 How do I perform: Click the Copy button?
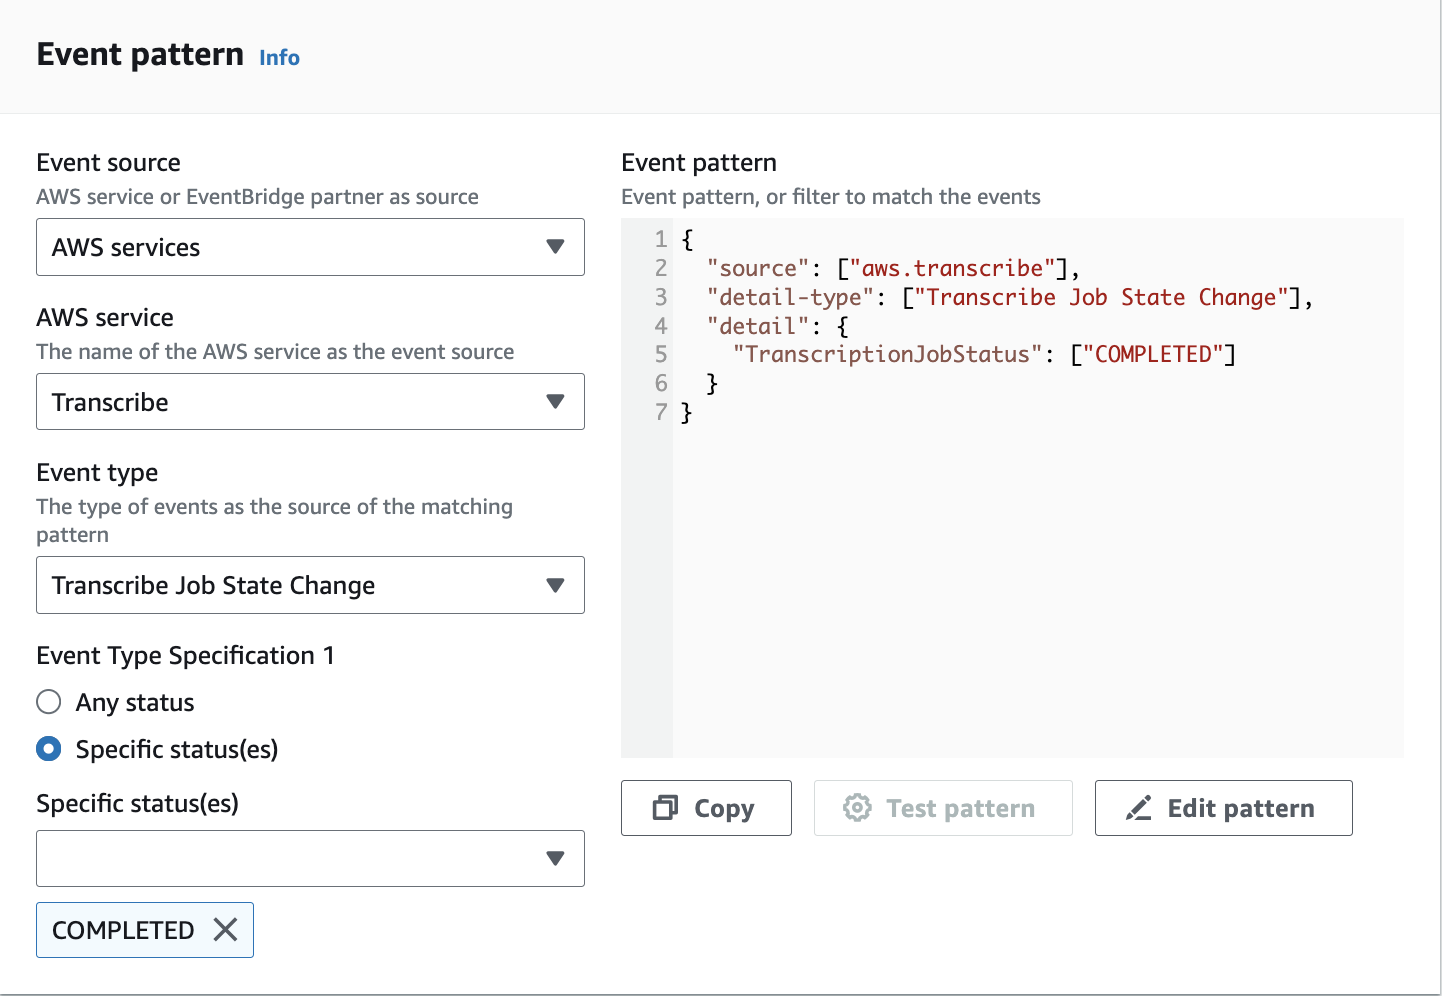point(706,808)
